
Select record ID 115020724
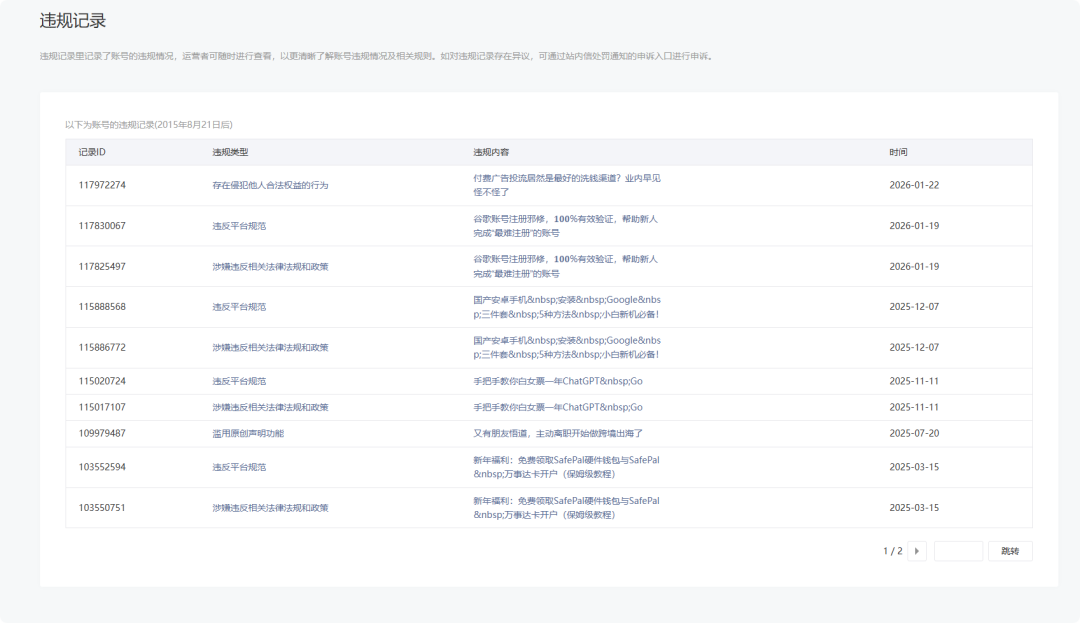point(102,381)
